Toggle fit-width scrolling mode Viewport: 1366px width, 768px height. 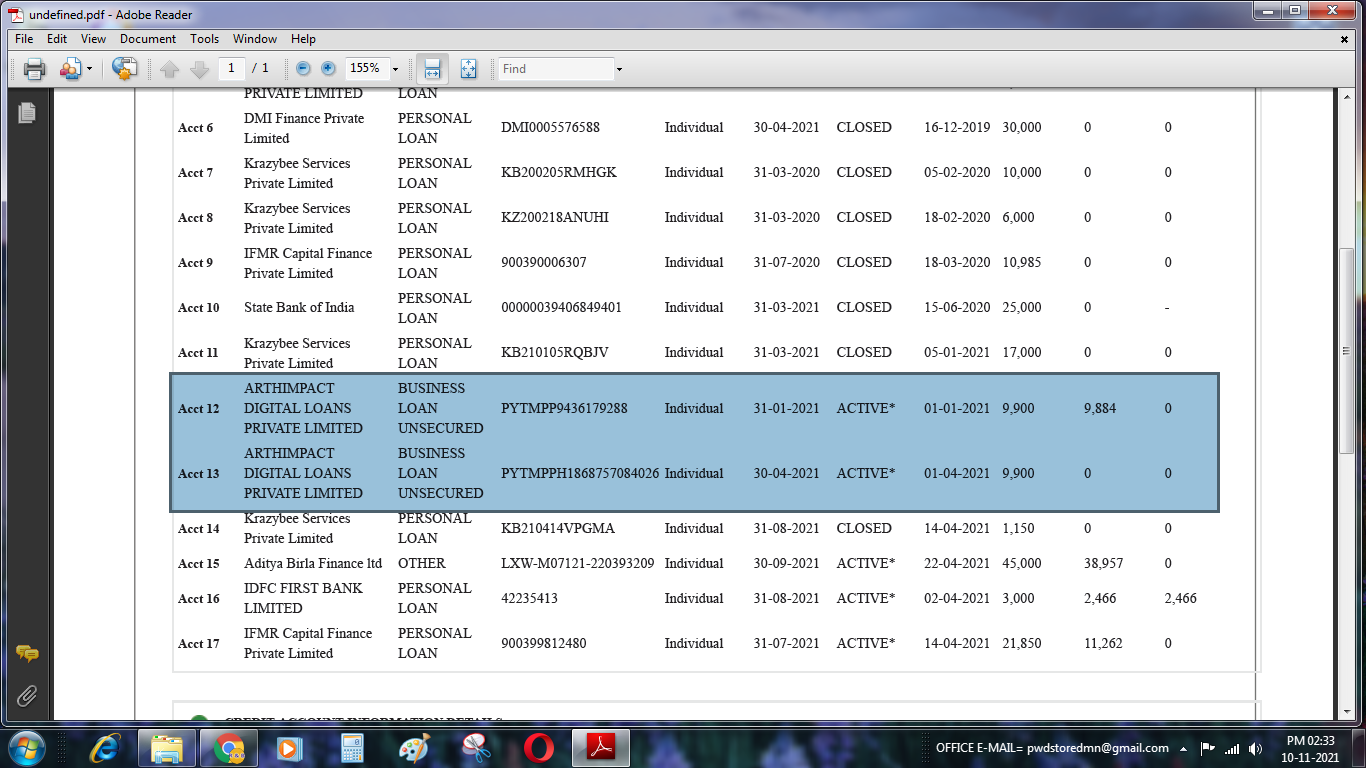pyautogui.click(x=432, y=69)
